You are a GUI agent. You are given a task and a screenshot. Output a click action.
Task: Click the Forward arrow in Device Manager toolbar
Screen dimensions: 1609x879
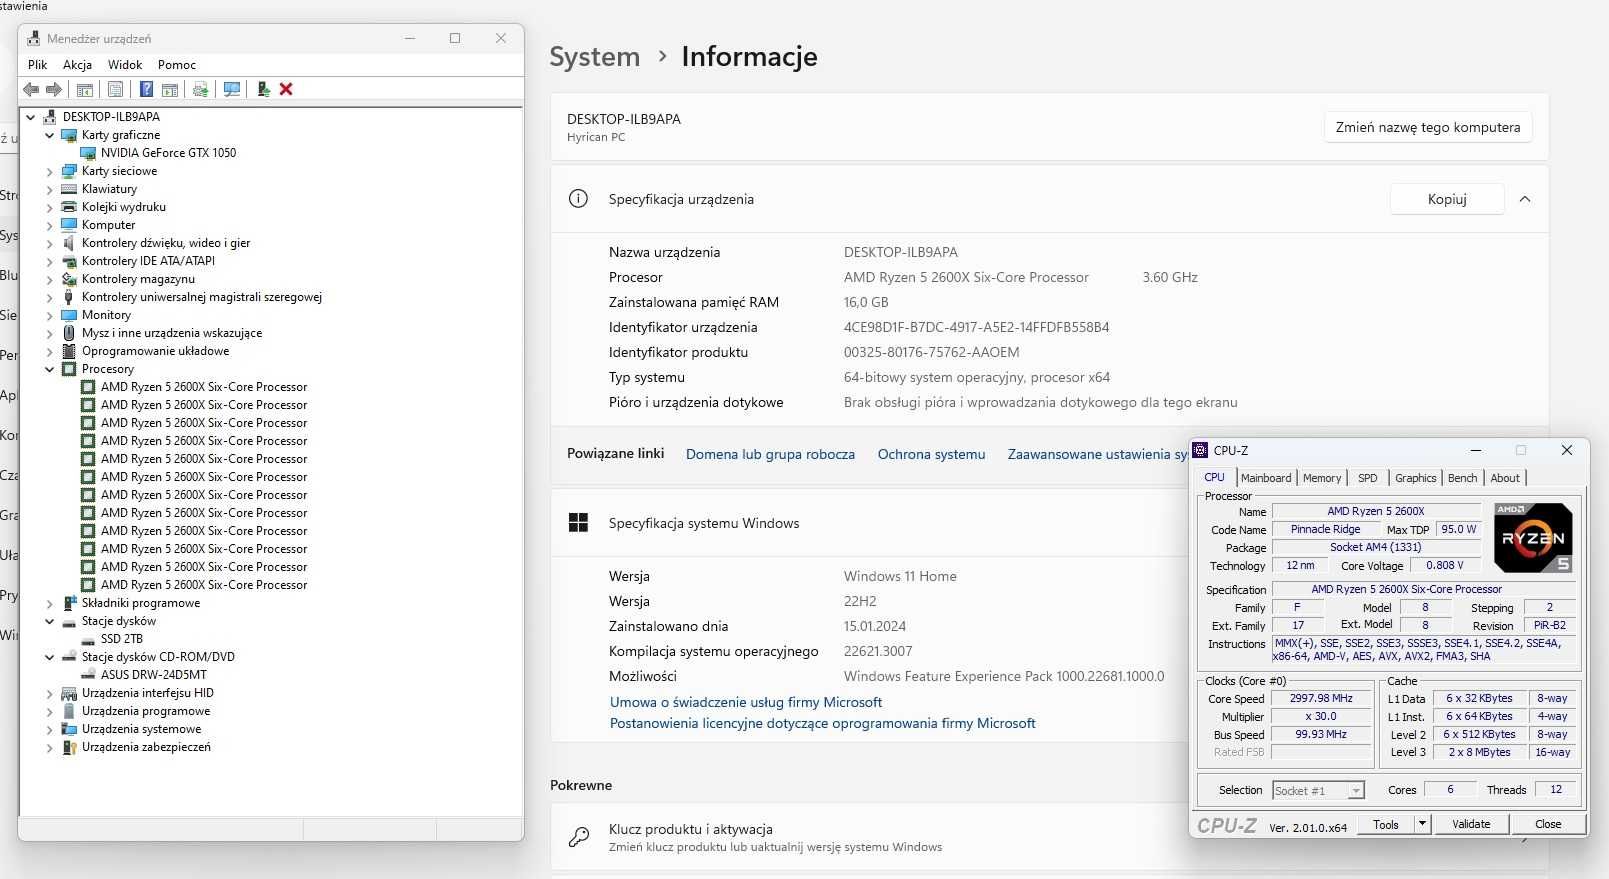54,89
